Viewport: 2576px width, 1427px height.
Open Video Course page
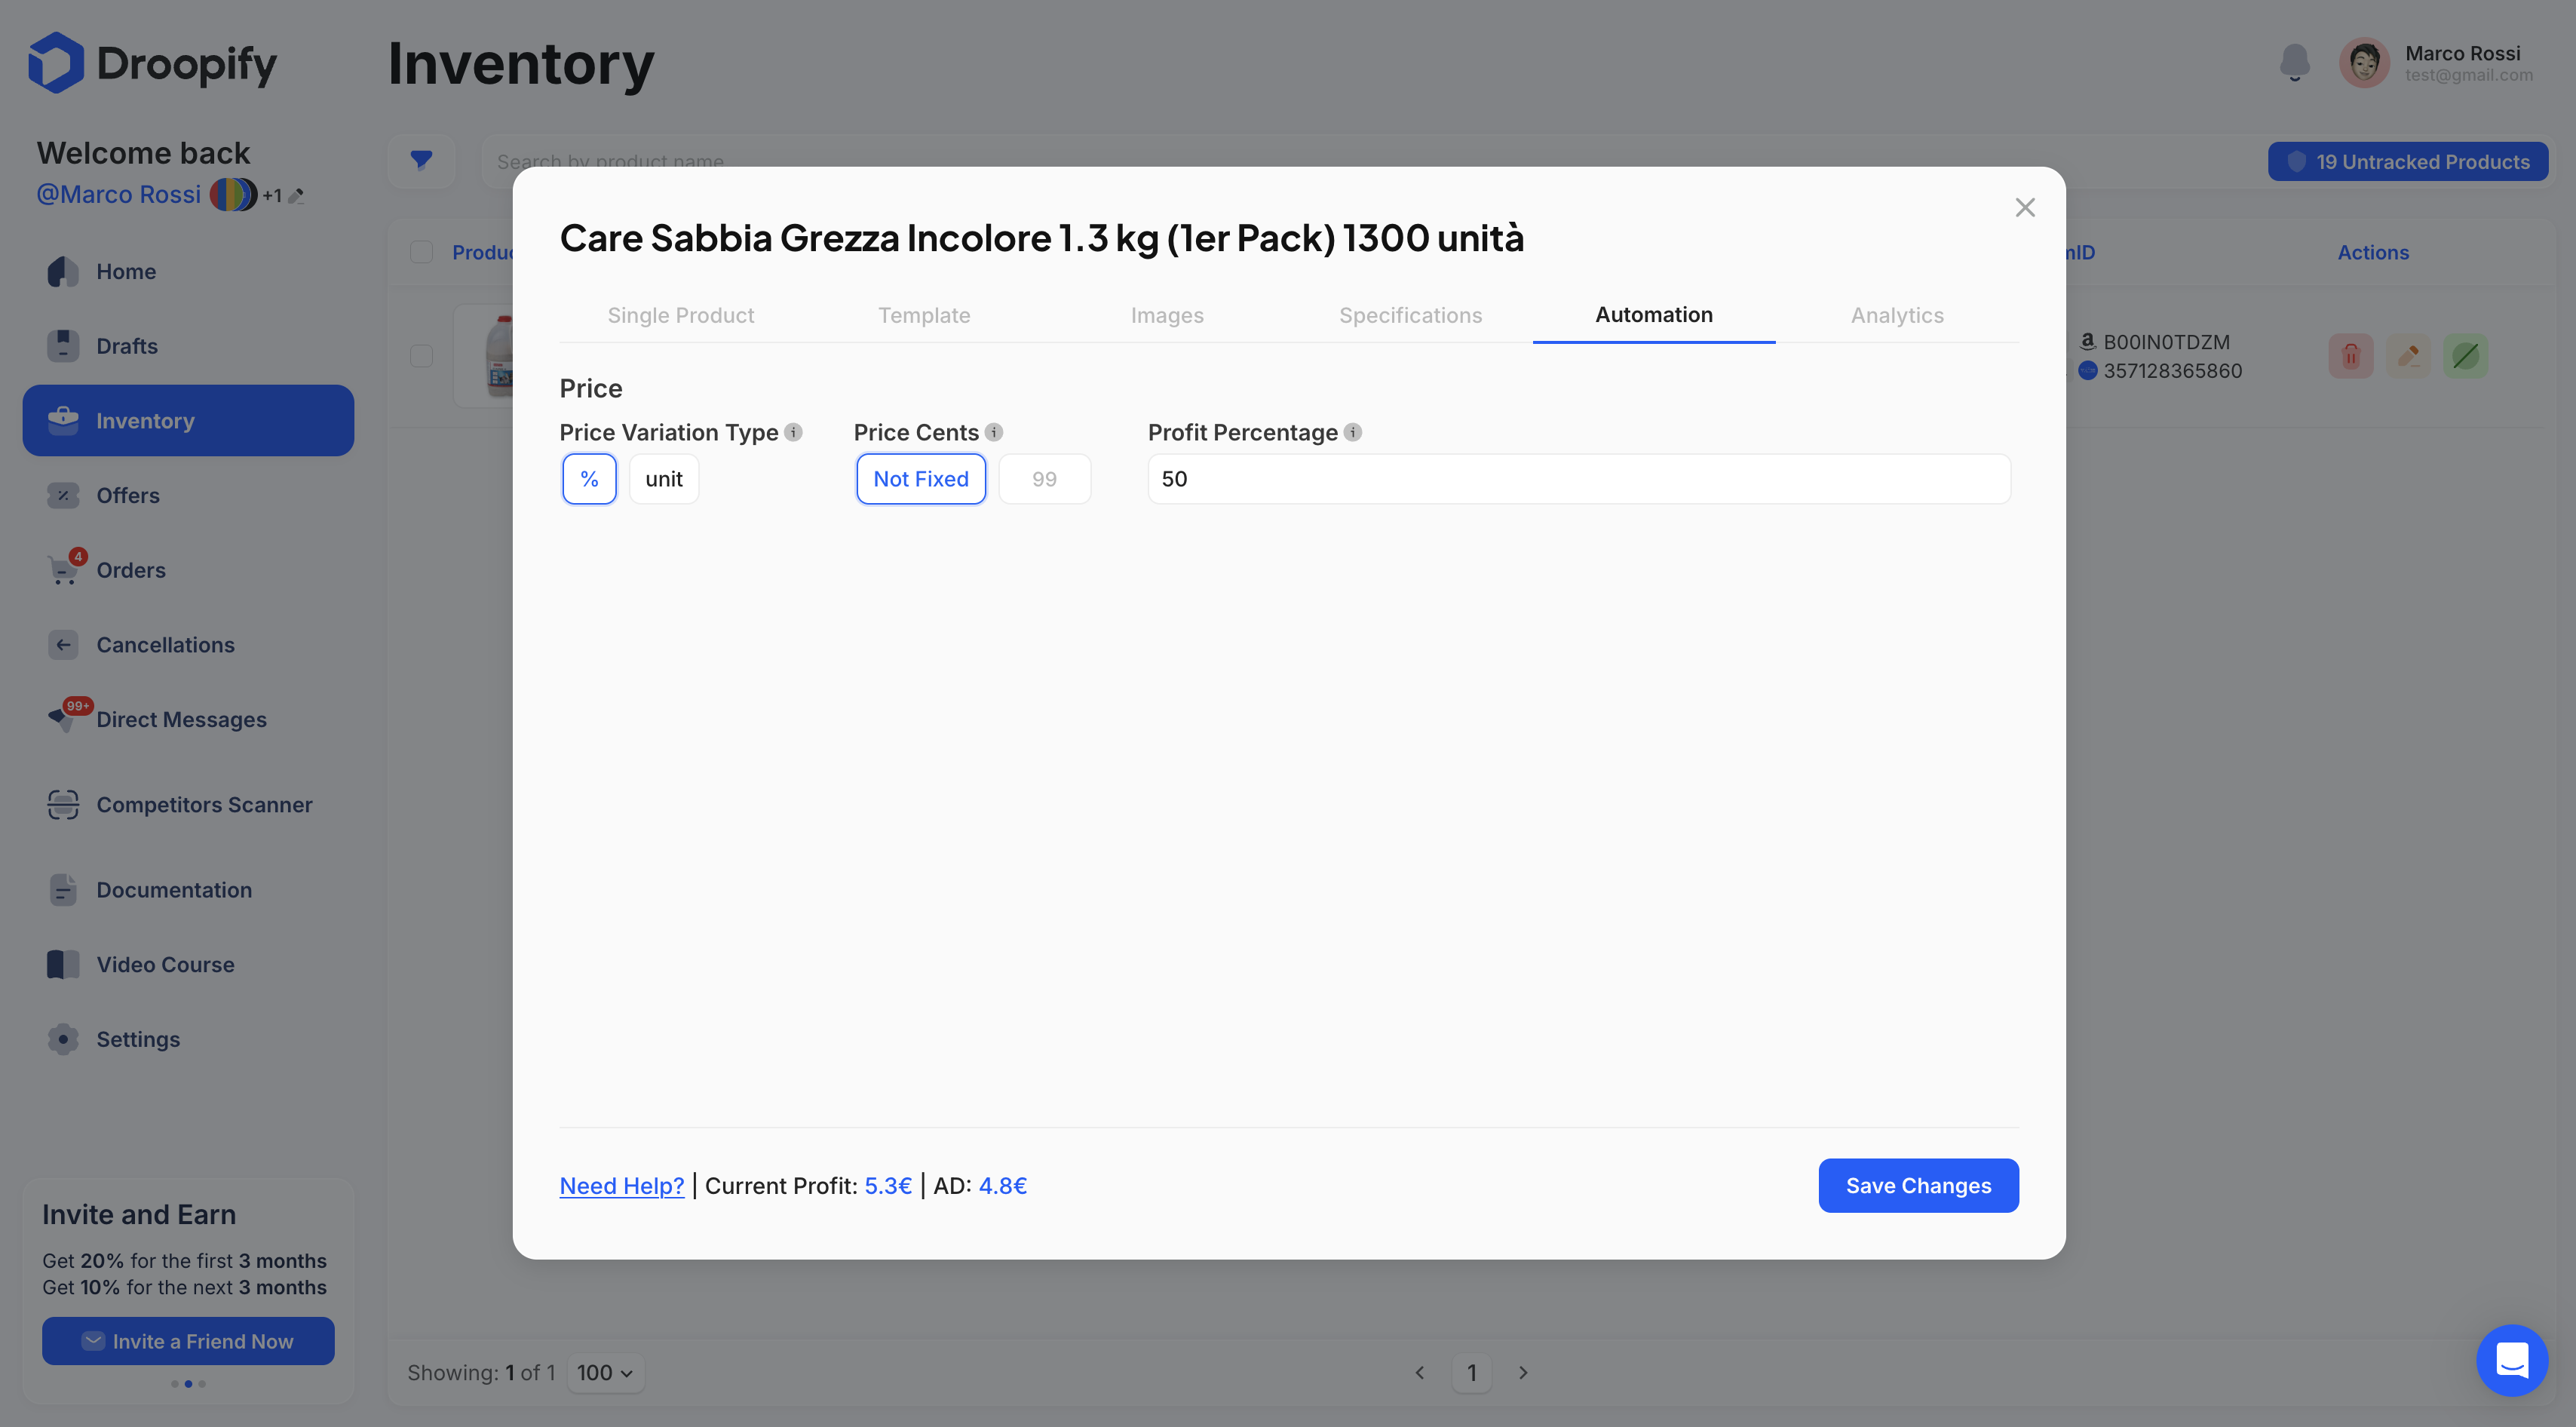pos(165,964)
